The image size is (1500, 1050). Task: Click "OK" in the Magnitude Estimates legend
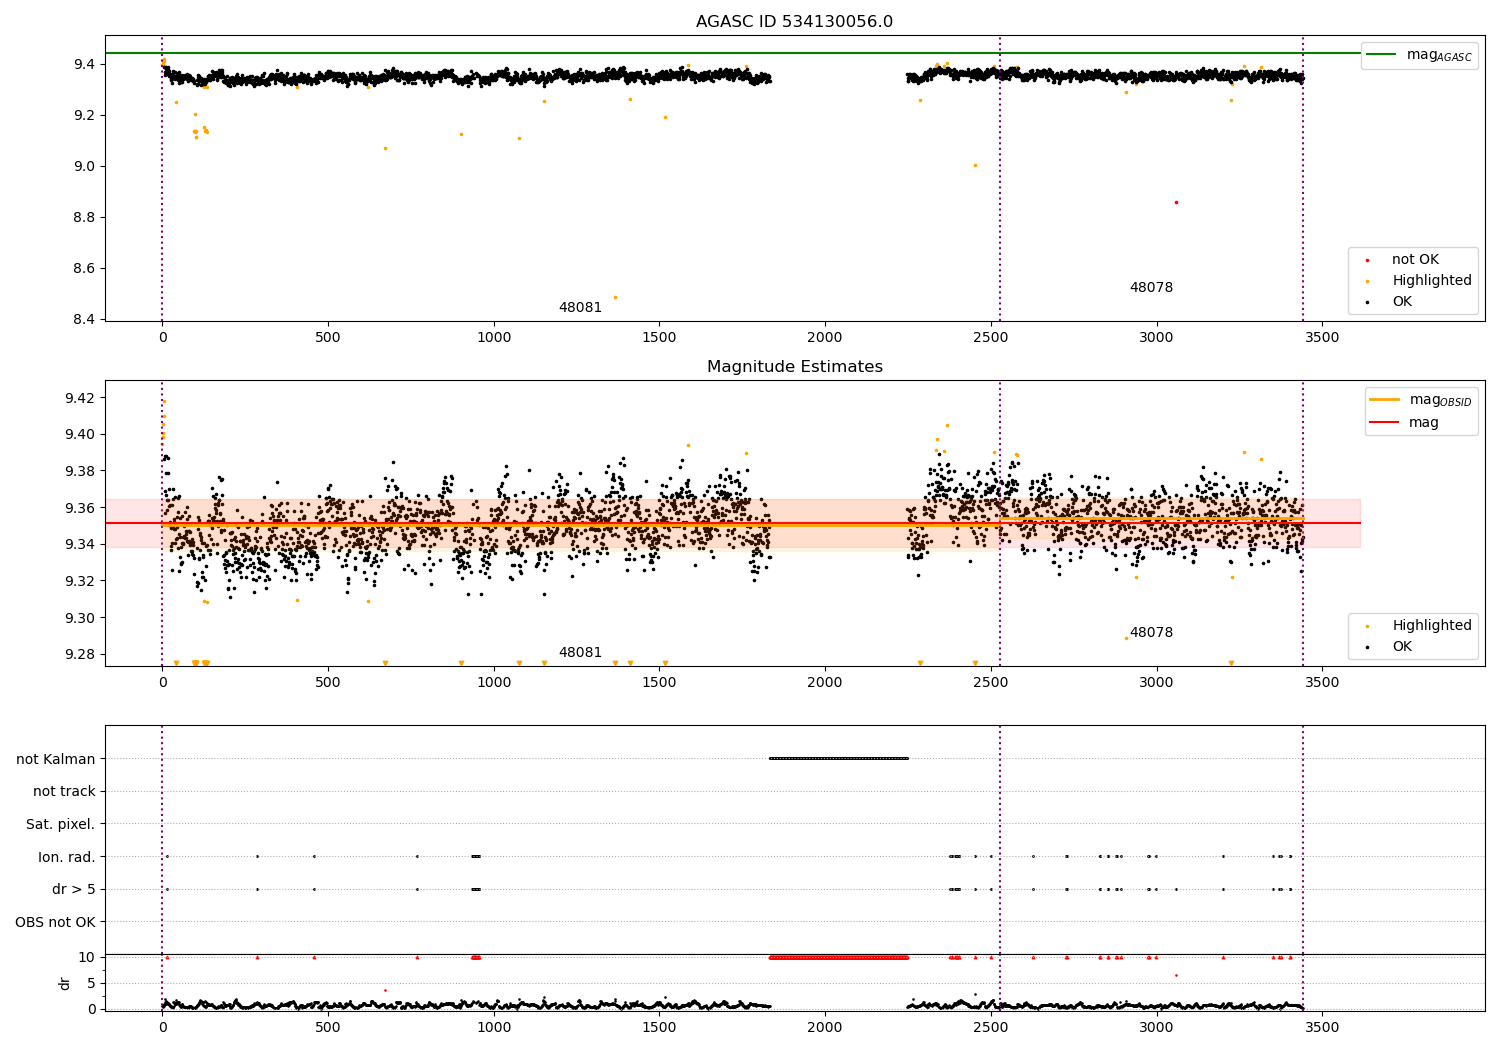[x=1402, y=647]
